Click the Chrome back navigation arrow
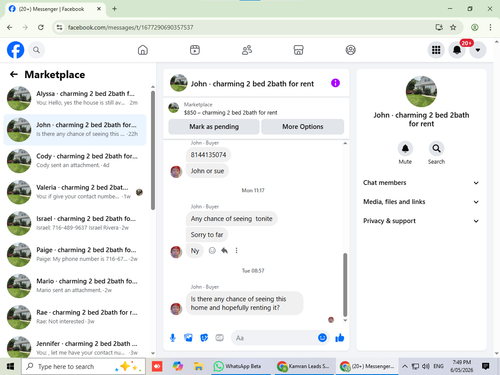This screenshot has height=375, width=500. pos(10,27)
